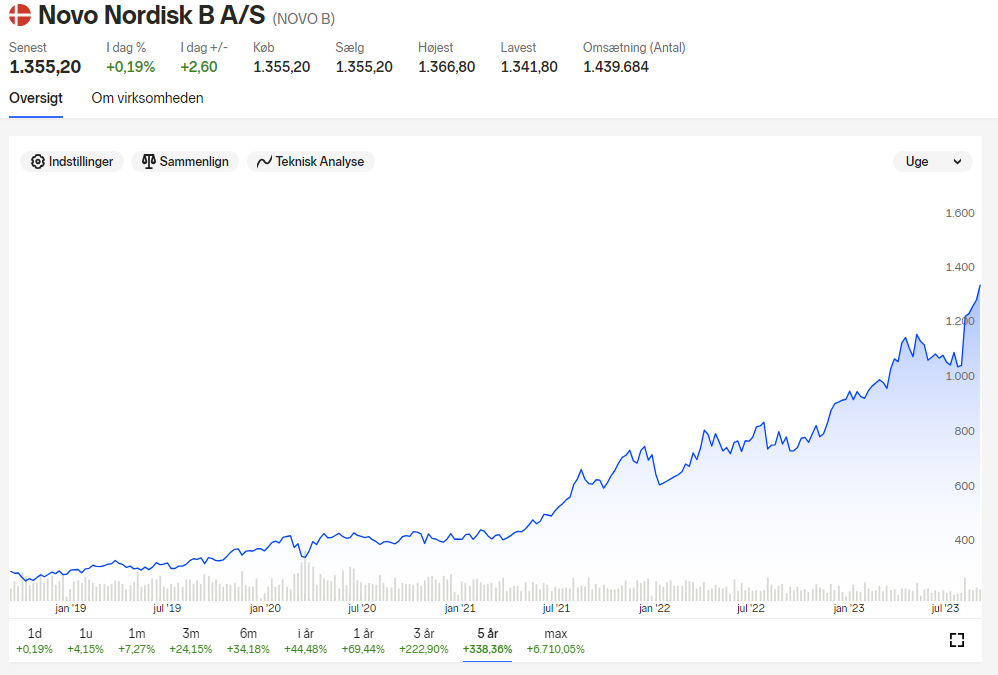Choose the 3m period
This screenshot has height=675, width=998.
pos(191,641)
